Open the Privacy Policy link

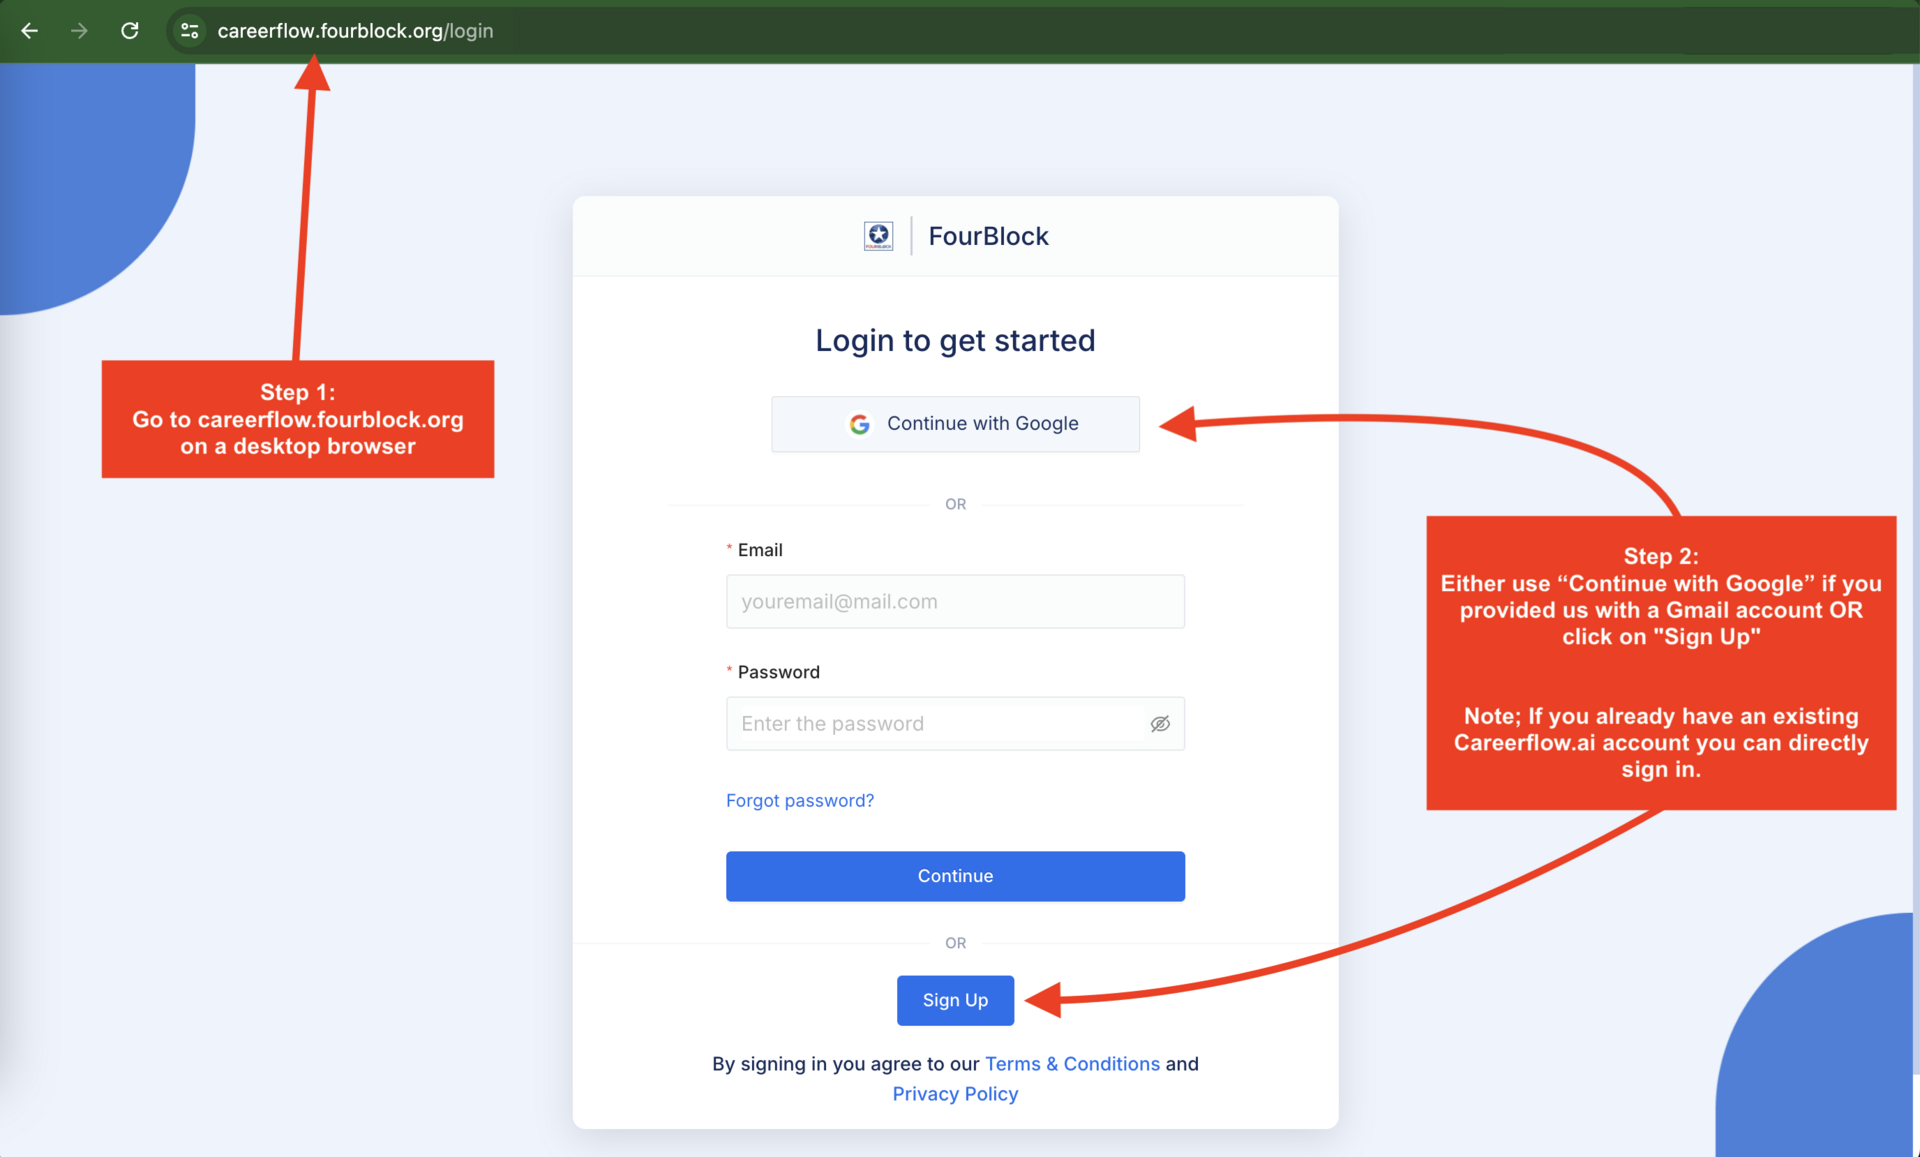(955, 1094)
